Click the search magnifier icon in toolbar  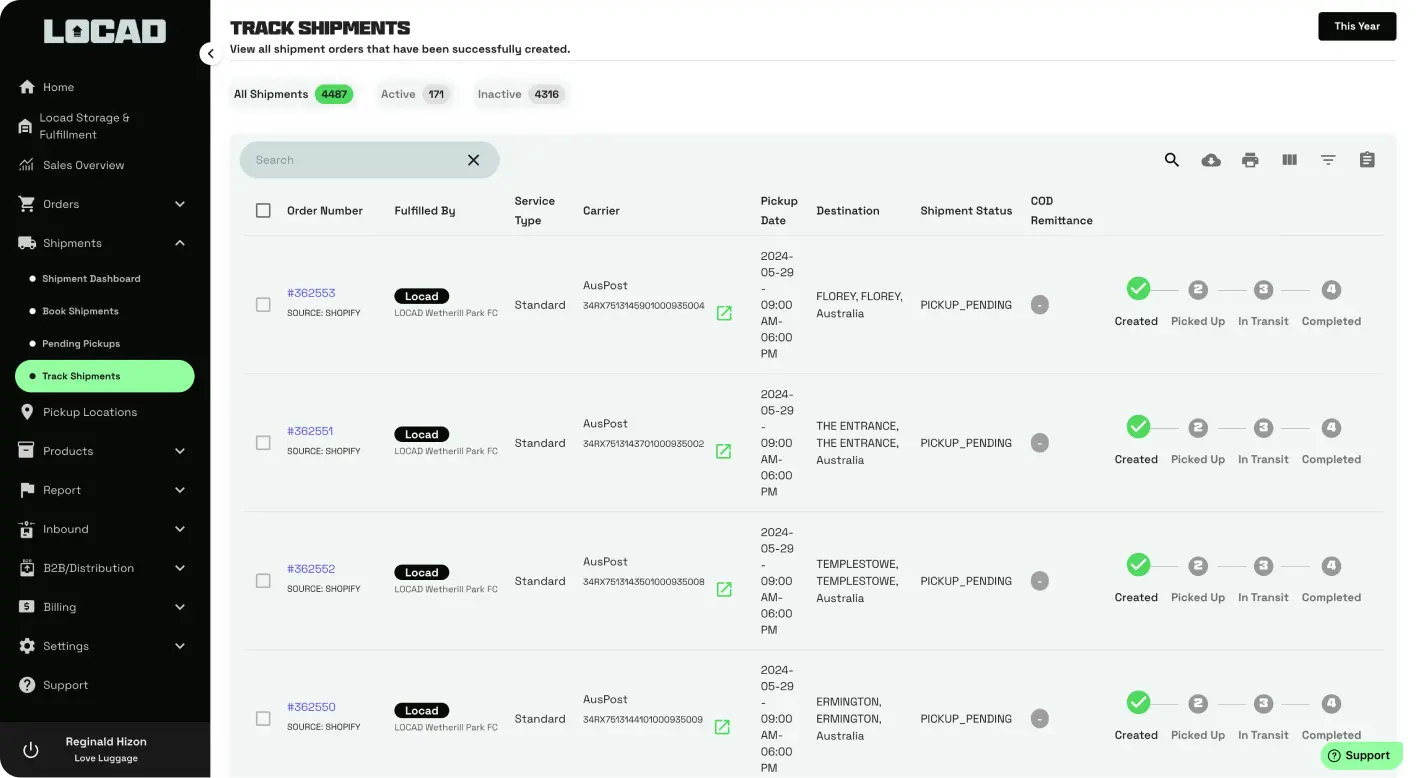pos(1172,160)
